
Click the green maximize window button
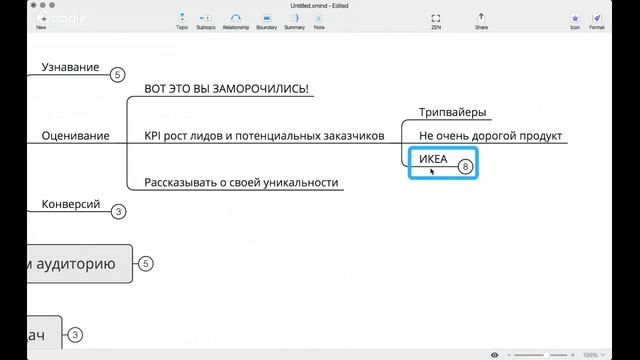(52, 5)
